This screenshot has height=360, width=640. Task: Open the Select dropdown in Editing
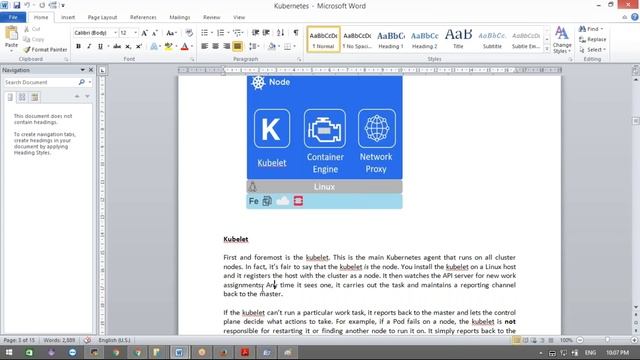[x=593, y=50]
